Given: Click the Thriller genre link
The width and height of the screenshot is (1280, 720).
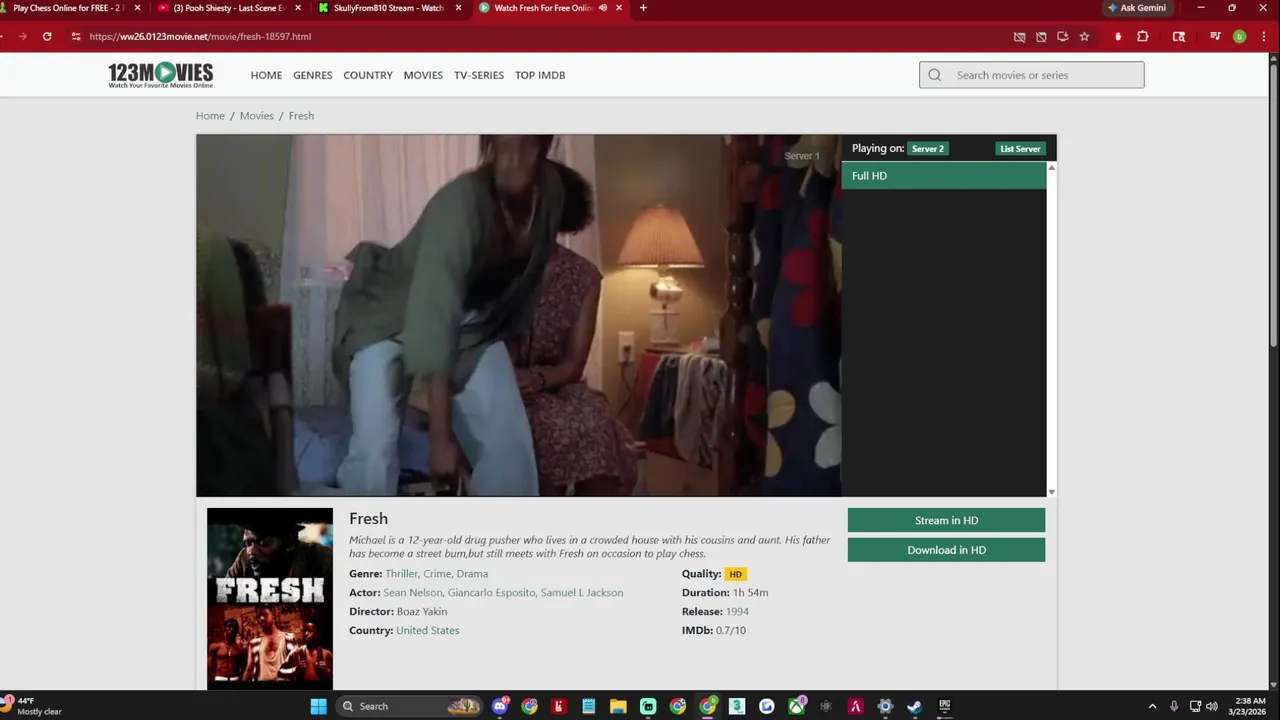Looking at the screenshot, I should [401, 574].
